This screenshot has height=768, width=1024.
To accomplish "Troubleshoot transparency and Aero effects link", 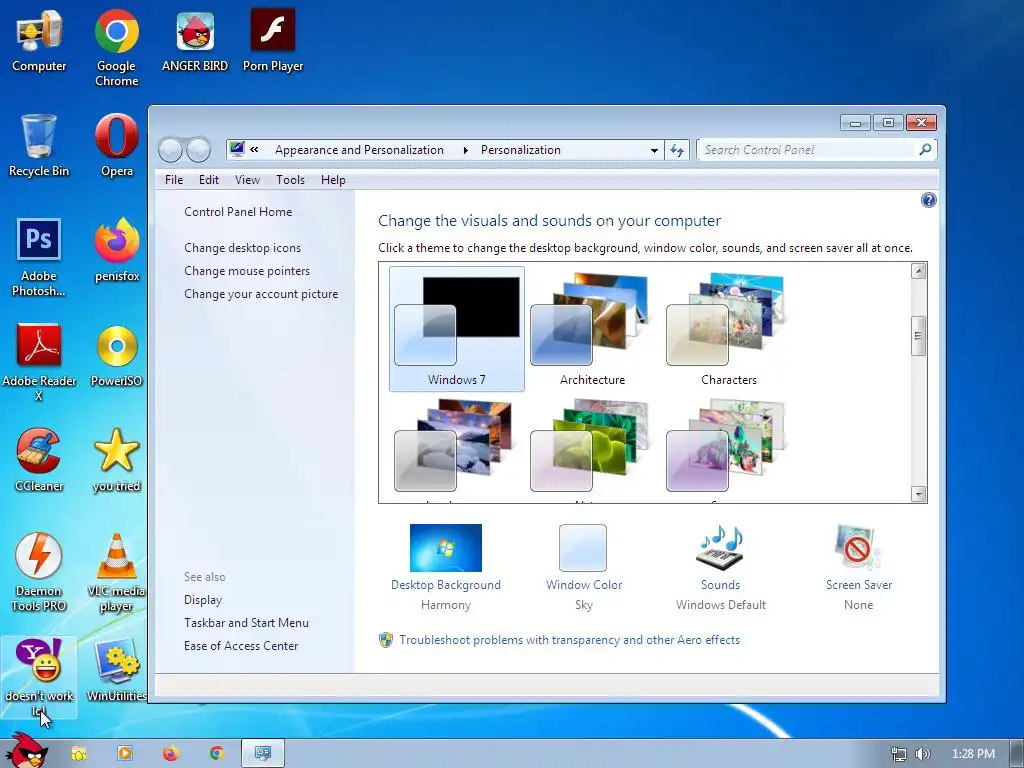I will [x=569, y=640].
